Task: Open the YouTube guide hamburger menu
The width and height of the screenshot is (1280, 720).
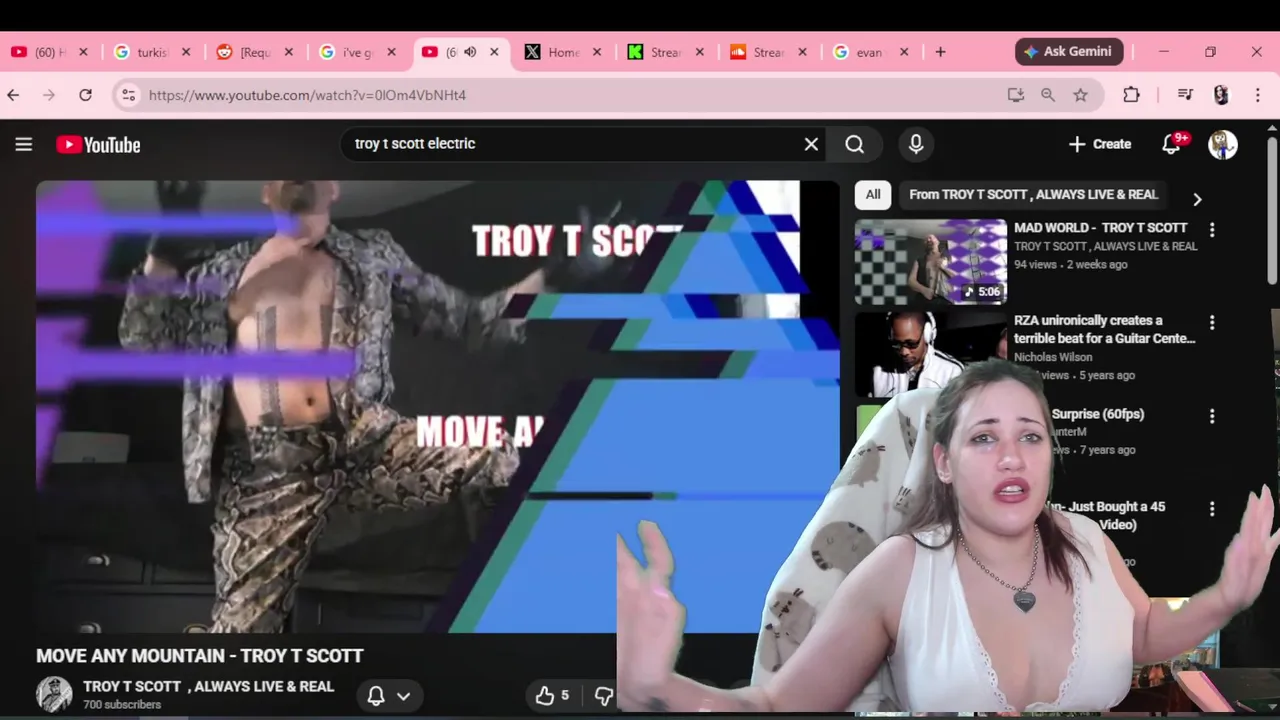Action: click(24, 144)
